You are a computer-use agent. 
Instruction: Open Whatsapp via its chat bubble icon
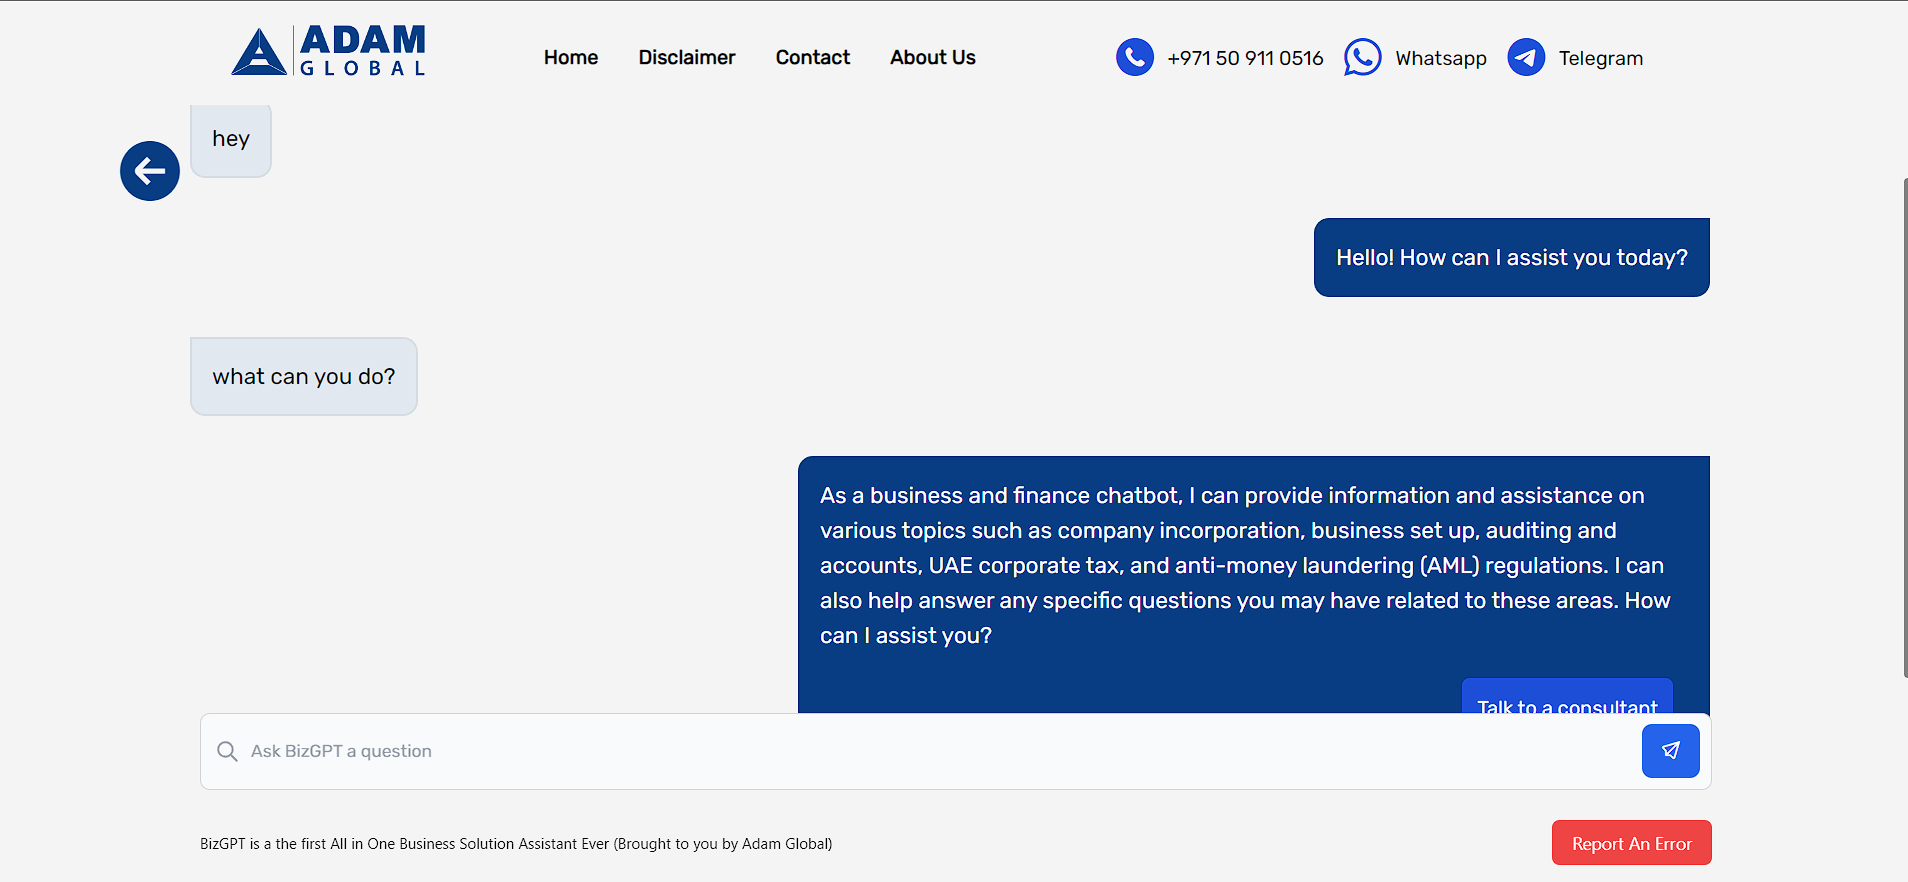coord(1363,57)
